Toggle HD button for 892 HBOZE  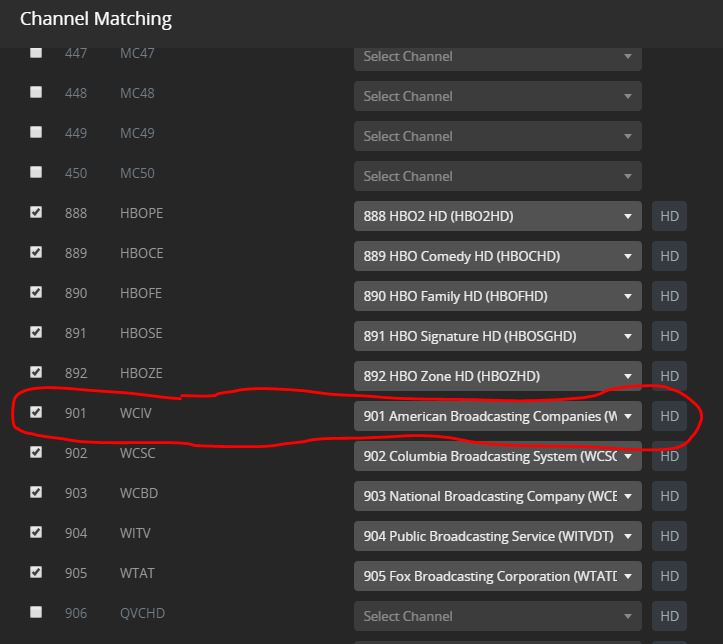point(669,376)
